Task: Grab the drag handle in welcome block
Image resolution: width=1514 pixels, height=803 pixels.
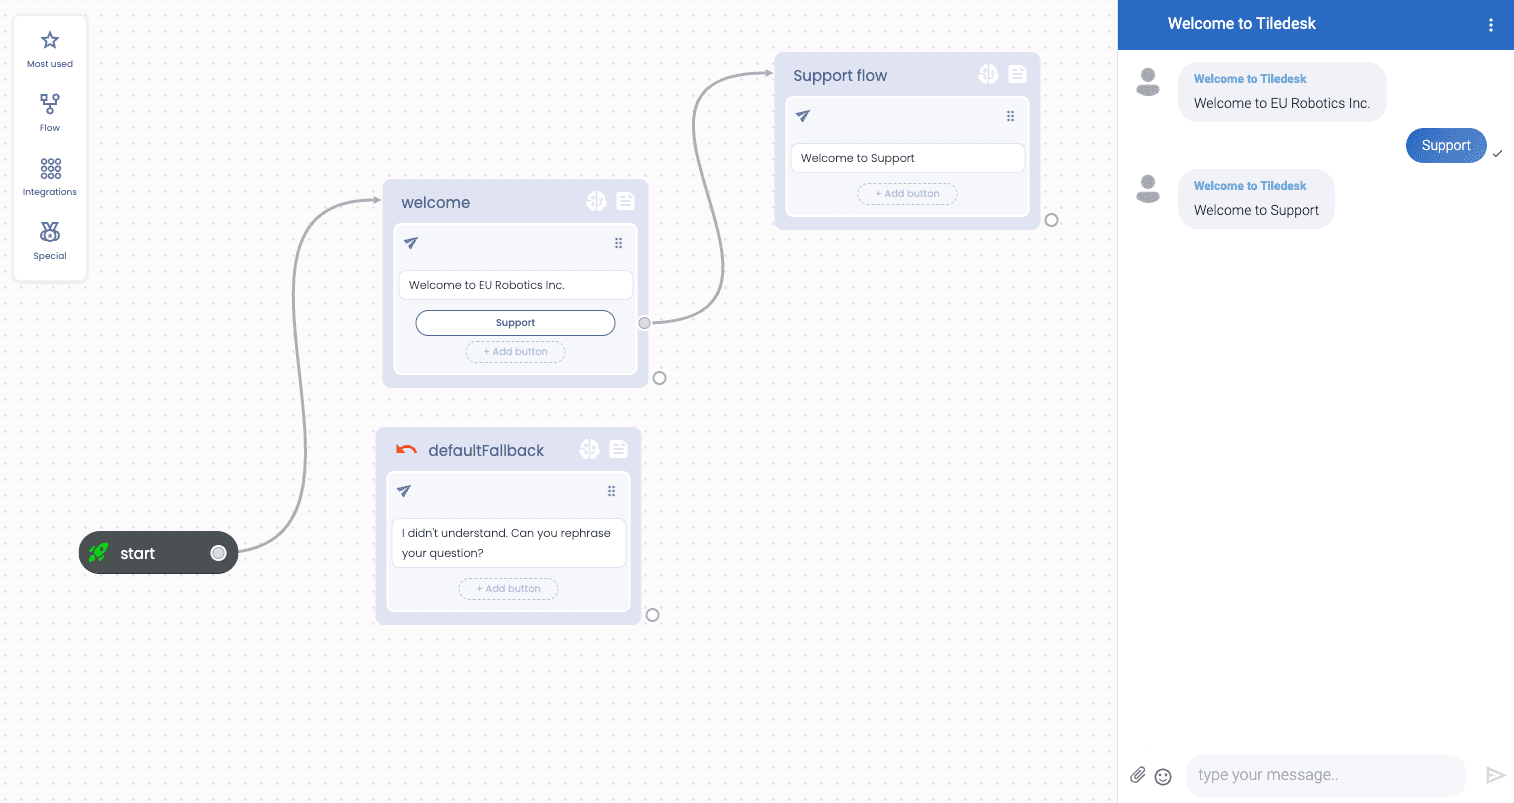Action: coord(618,243)
